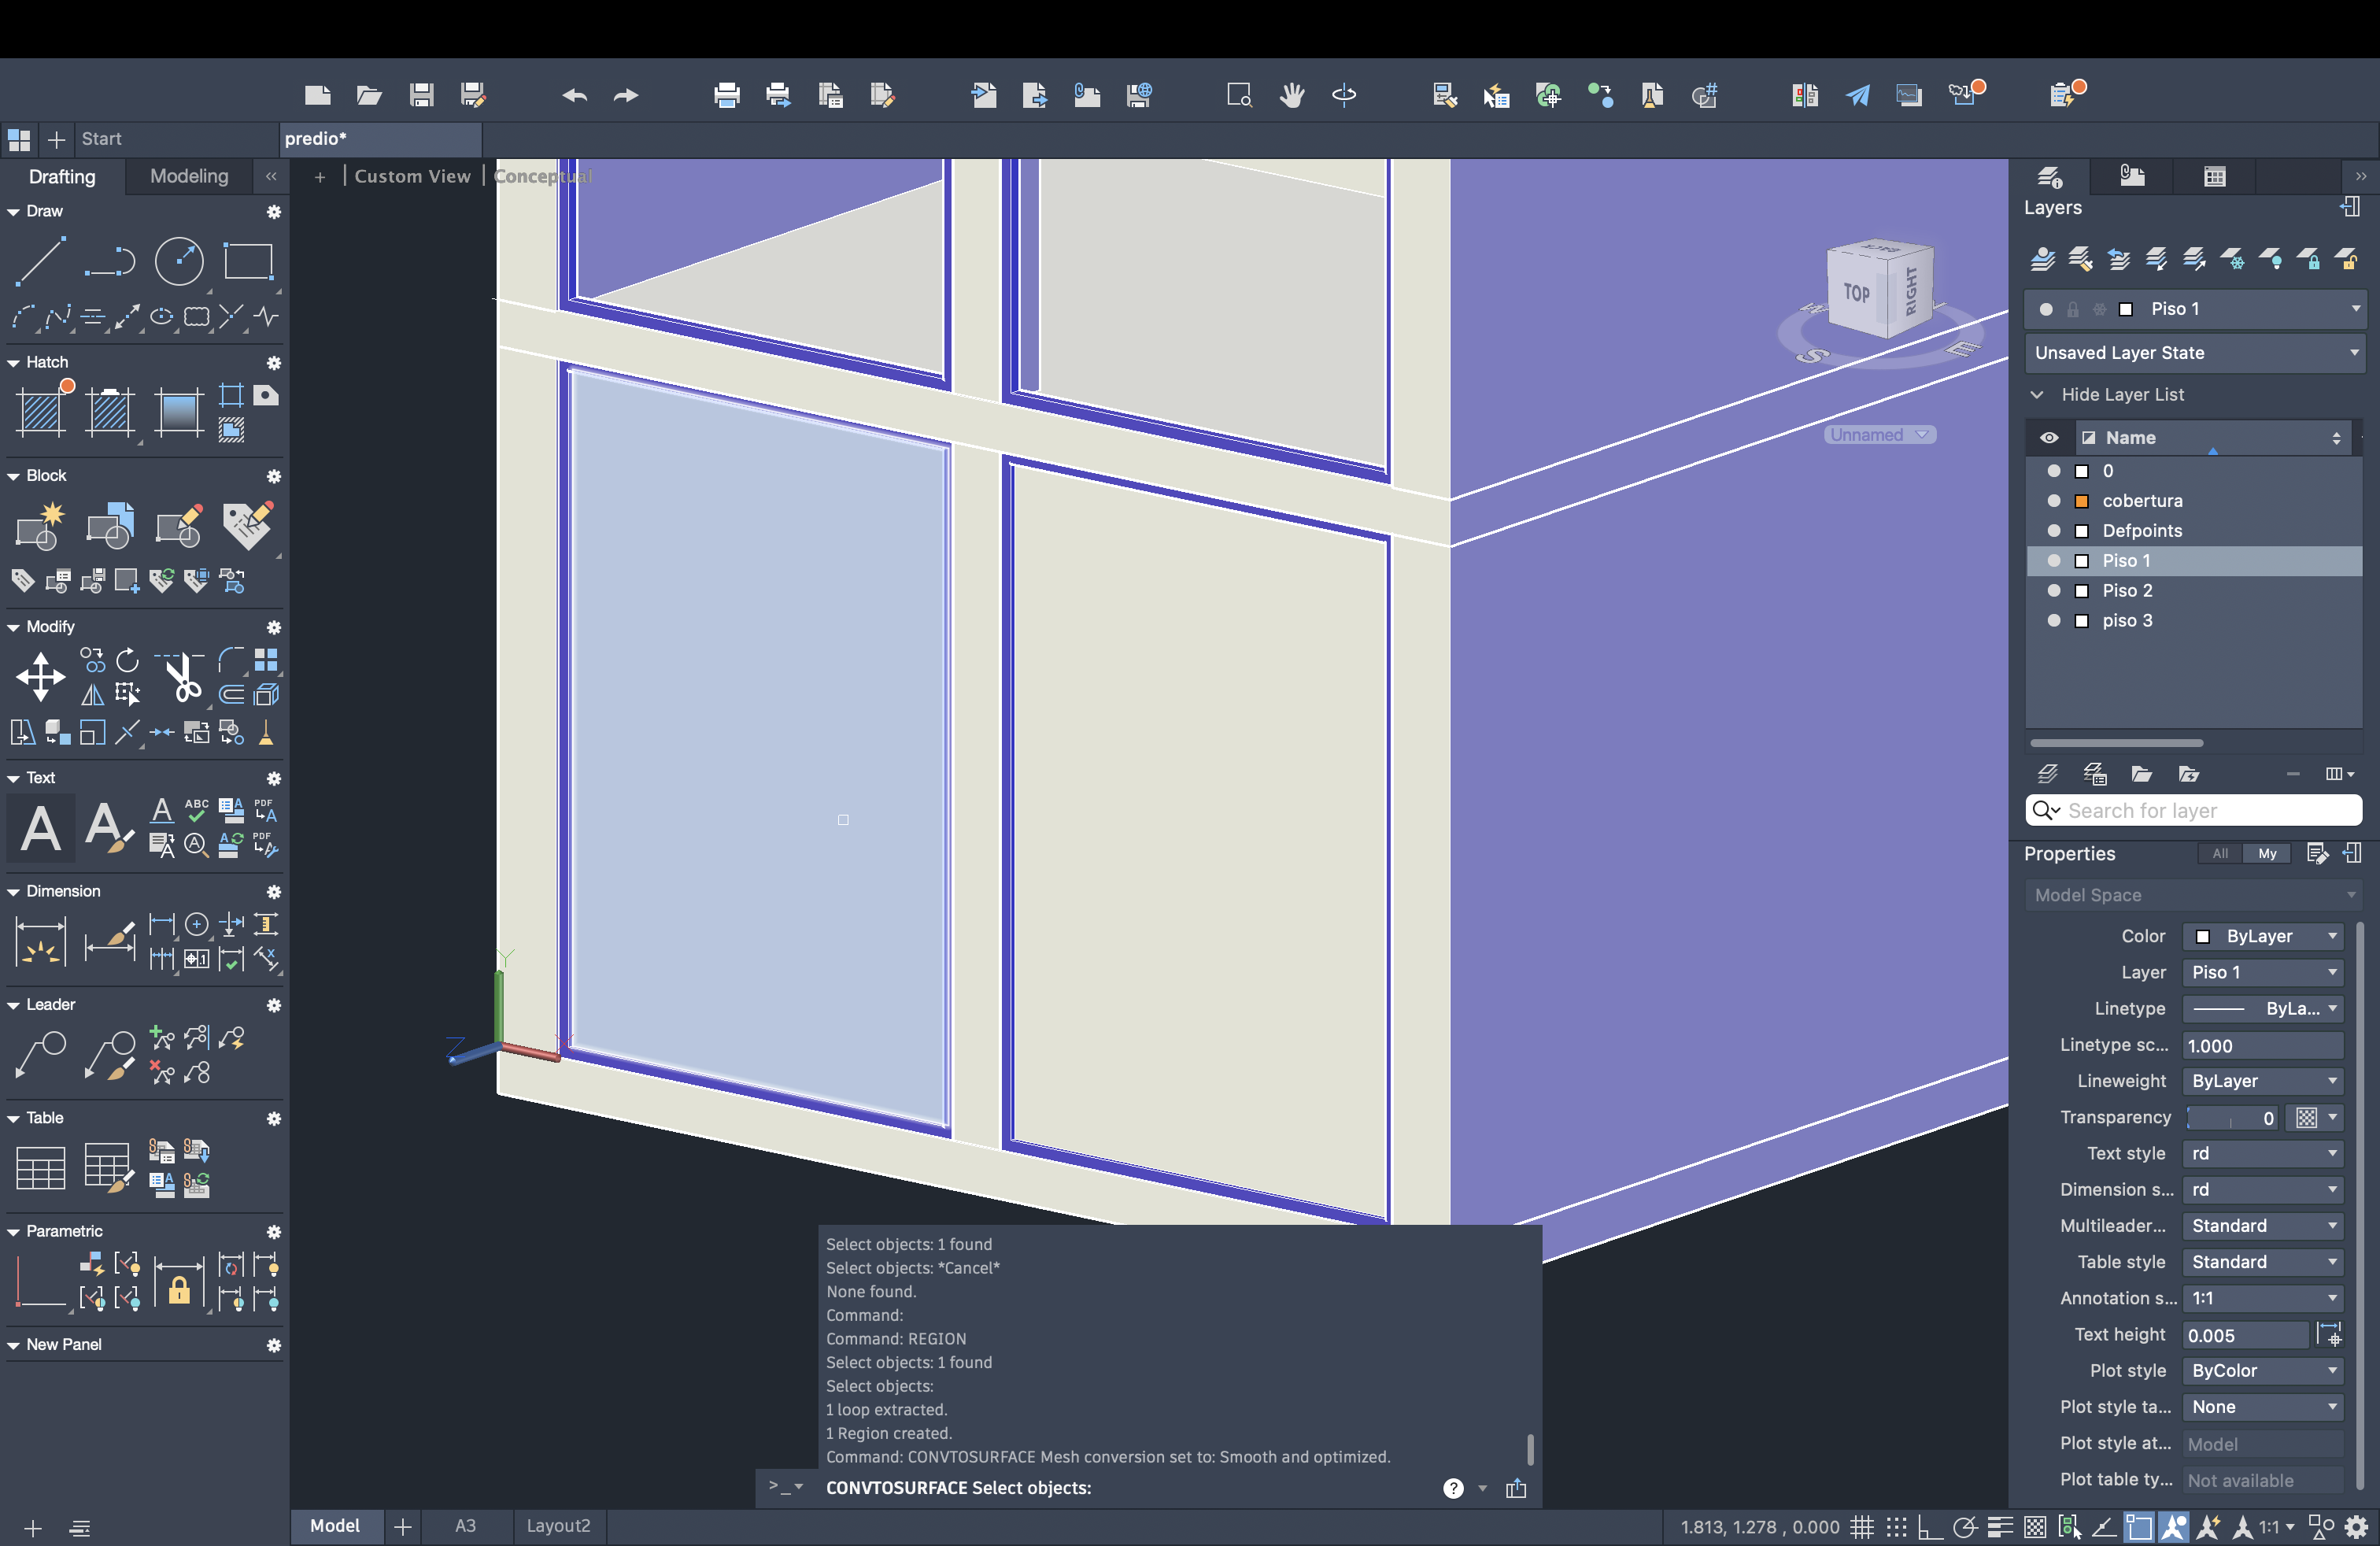Click the Undo arrow in toolbar
Viewport: 2380px width, 1546px height.
pos(574,95)
